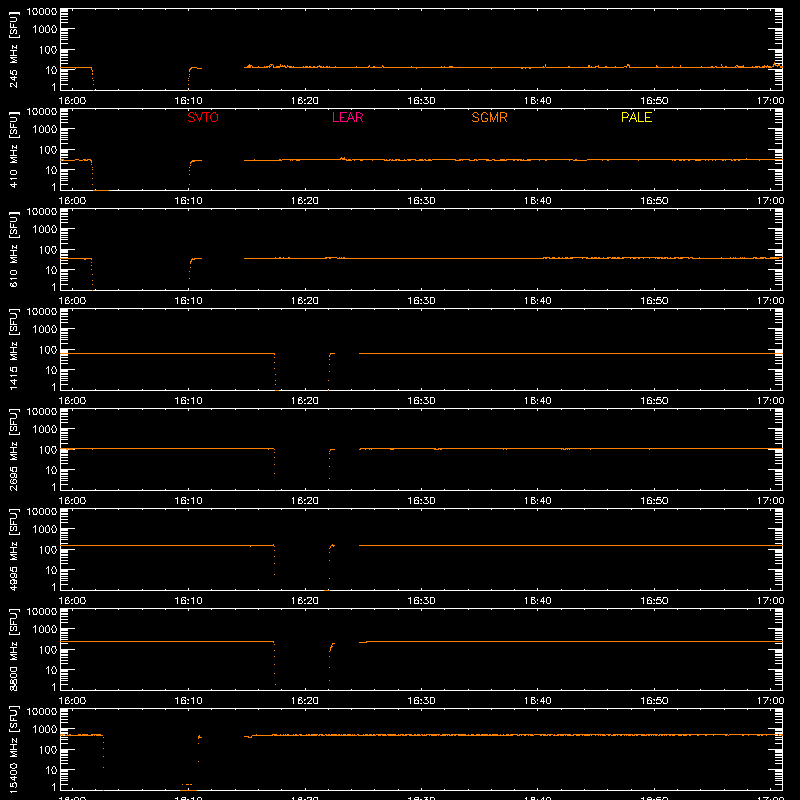Viewport: 800px width, 800px height.
Task: Click the pink LEAR station label
Action: point(347,117)
